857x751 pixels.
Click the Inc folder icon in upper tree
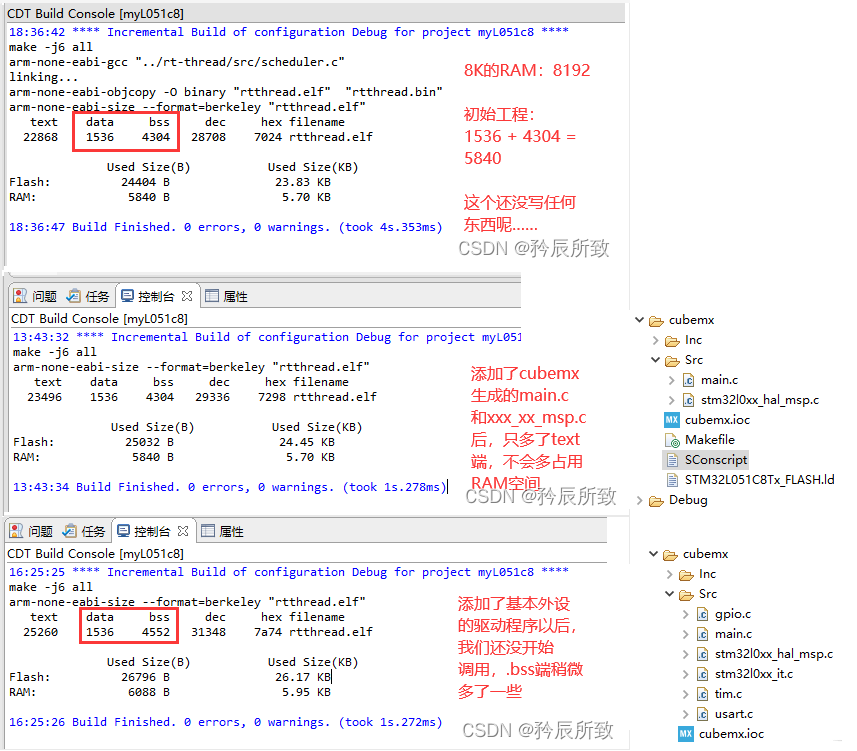point(672,341)
